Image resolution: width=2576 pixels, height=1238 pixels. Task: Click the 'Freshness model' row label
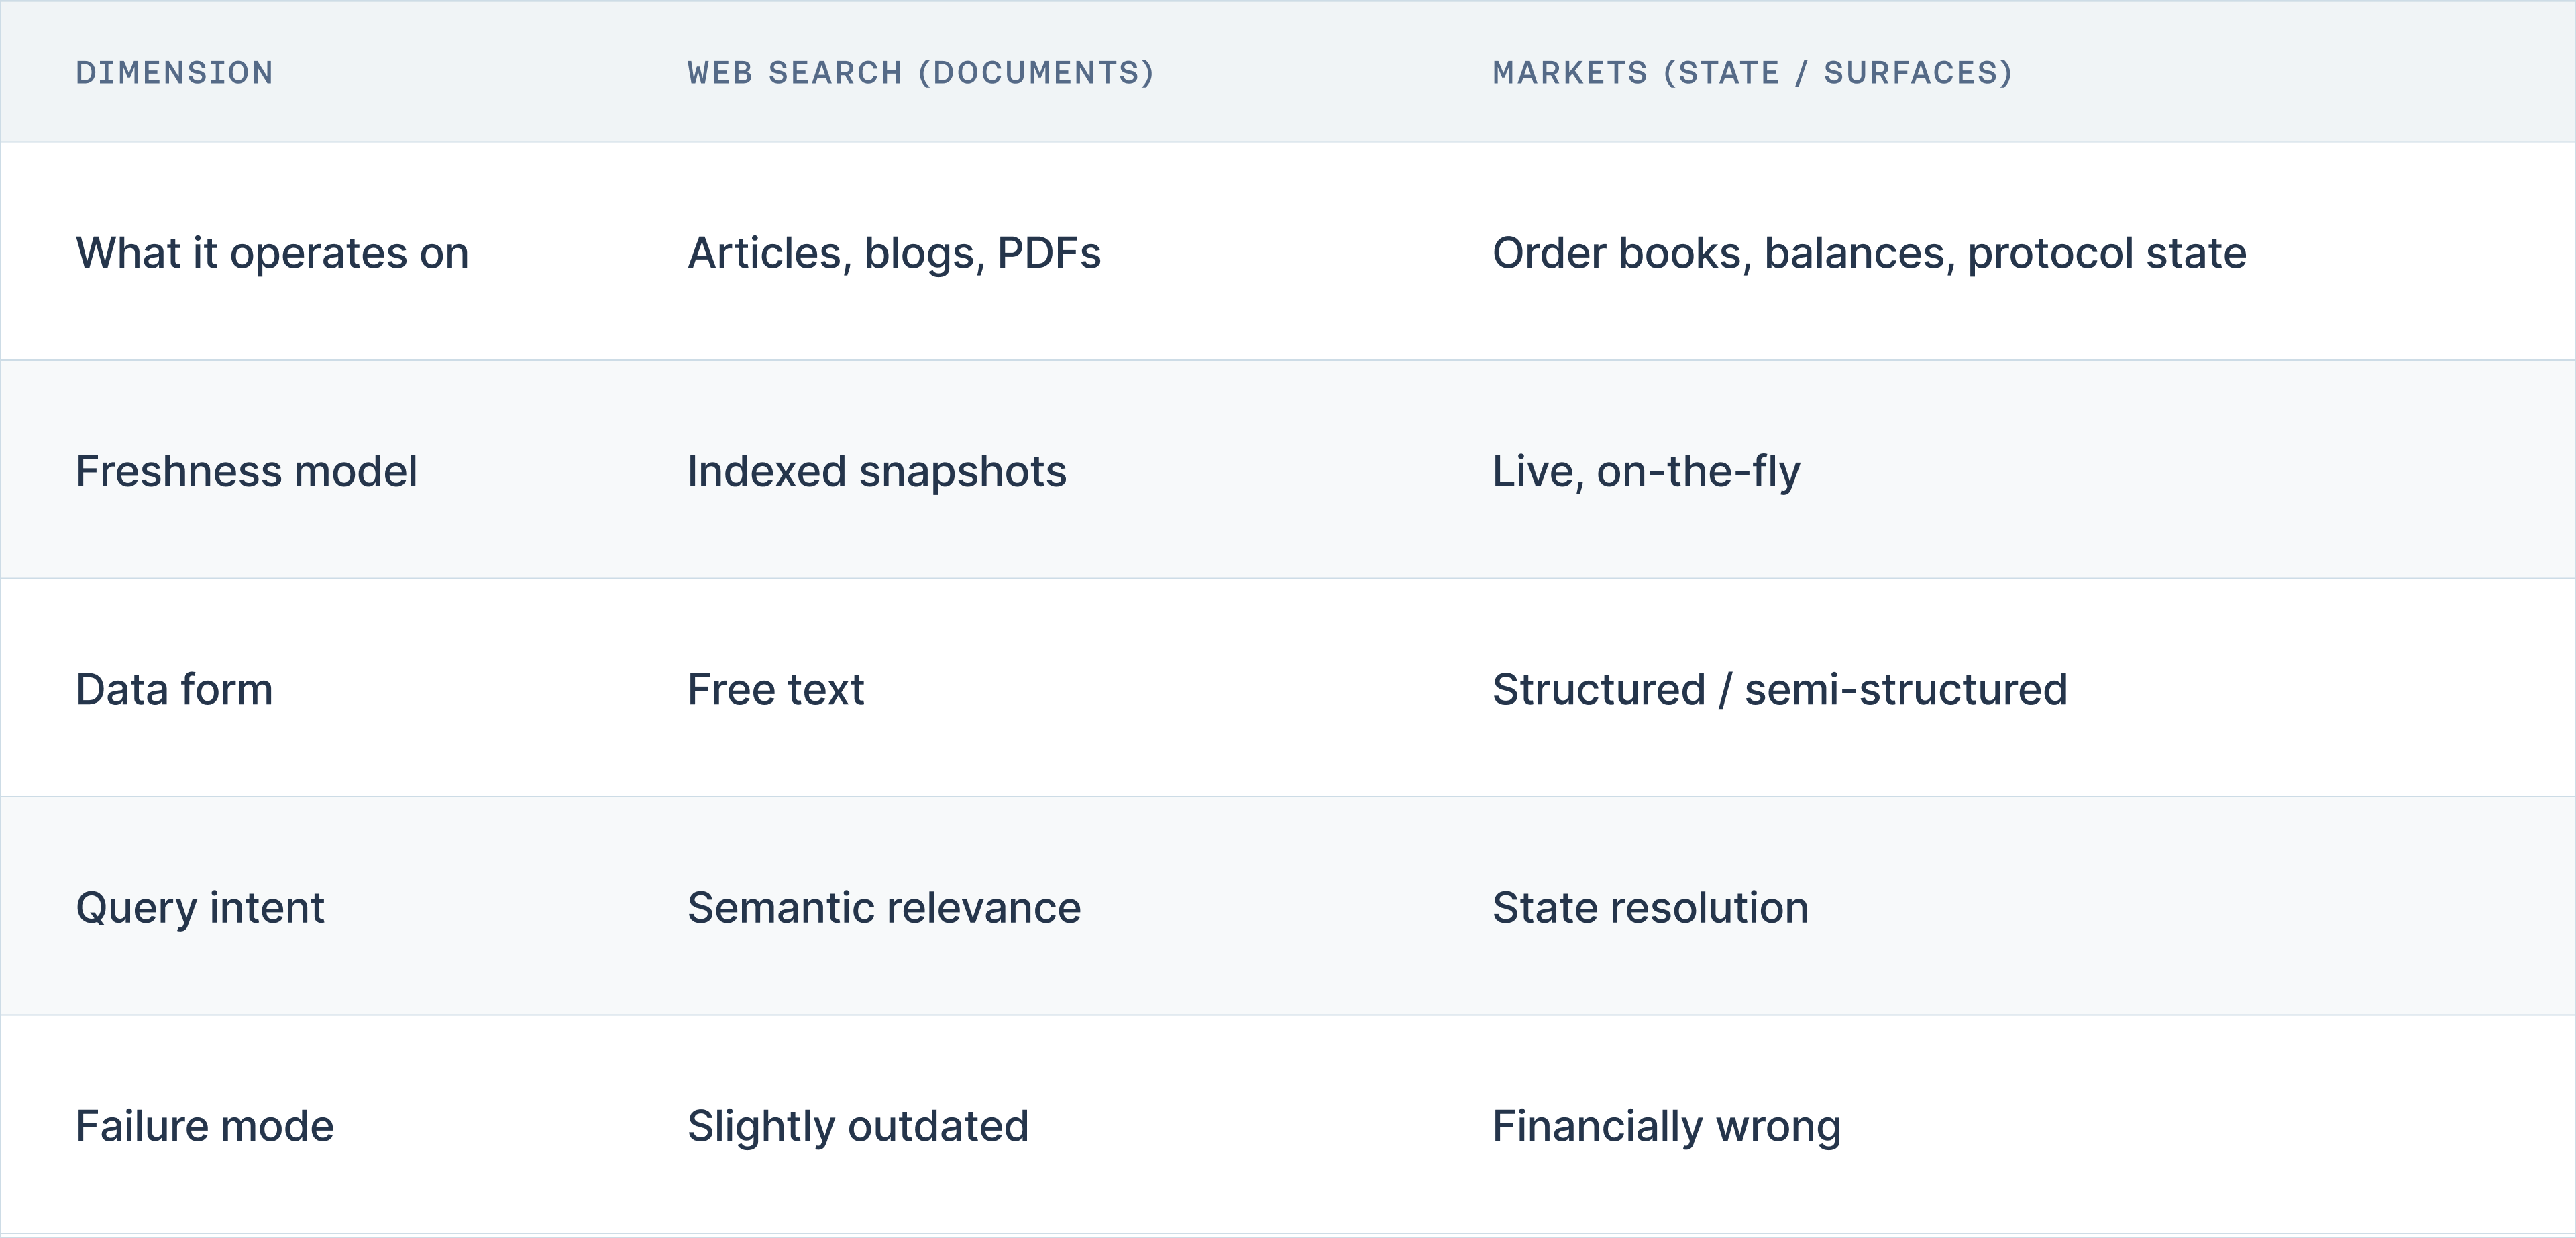pos(246,471)
